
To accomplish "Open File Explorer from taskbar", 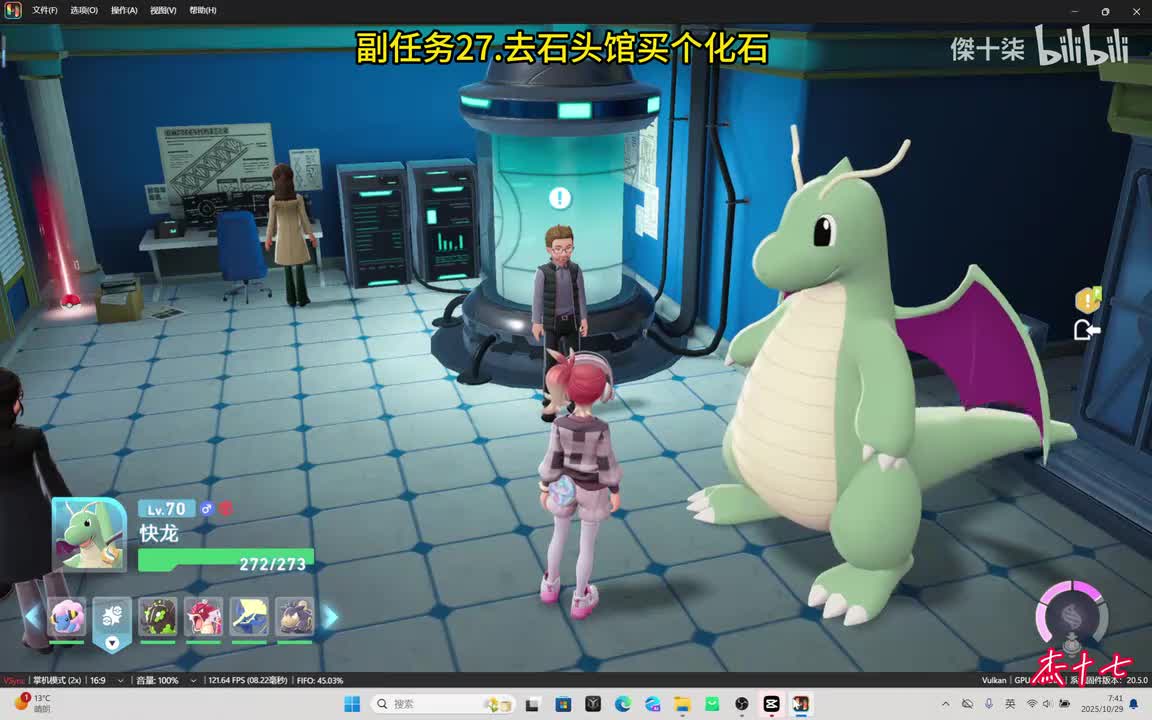I will click(x=683, y=704).
